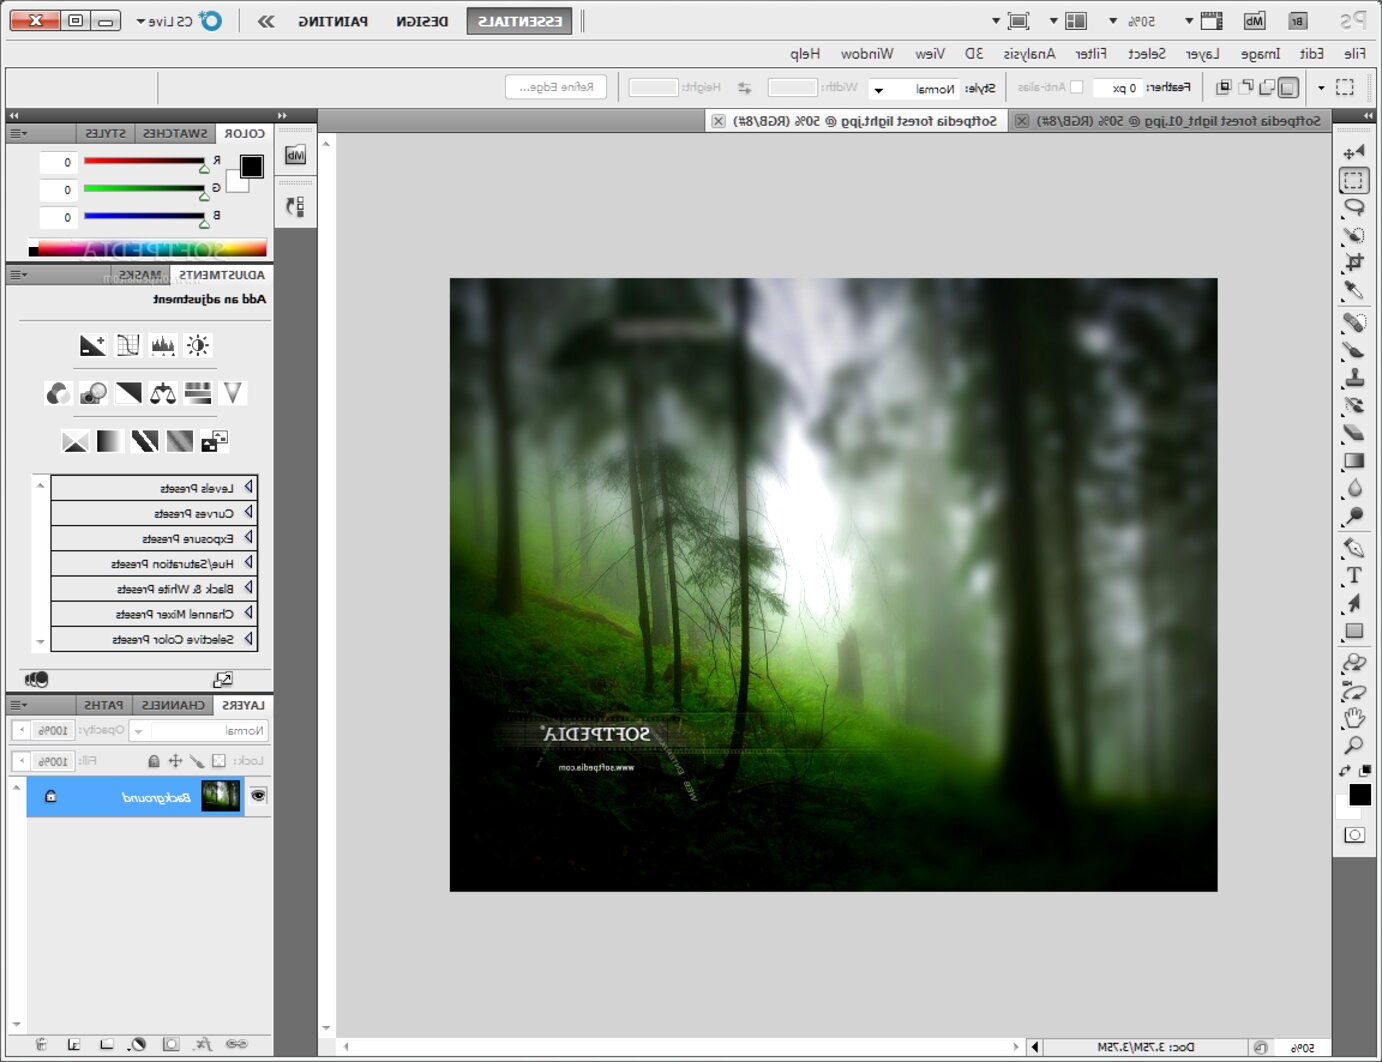Switch to the Masks tab
Screen dimensions: 1382x1062
point(139,275)
